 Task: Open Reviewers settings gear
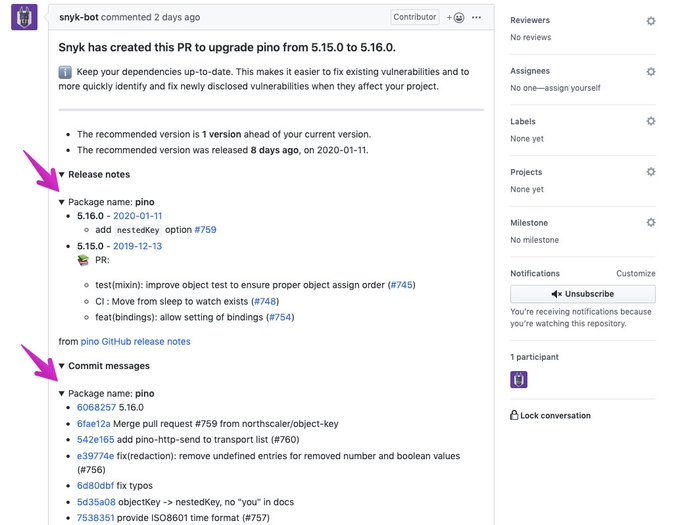click(x=651, y=21)
